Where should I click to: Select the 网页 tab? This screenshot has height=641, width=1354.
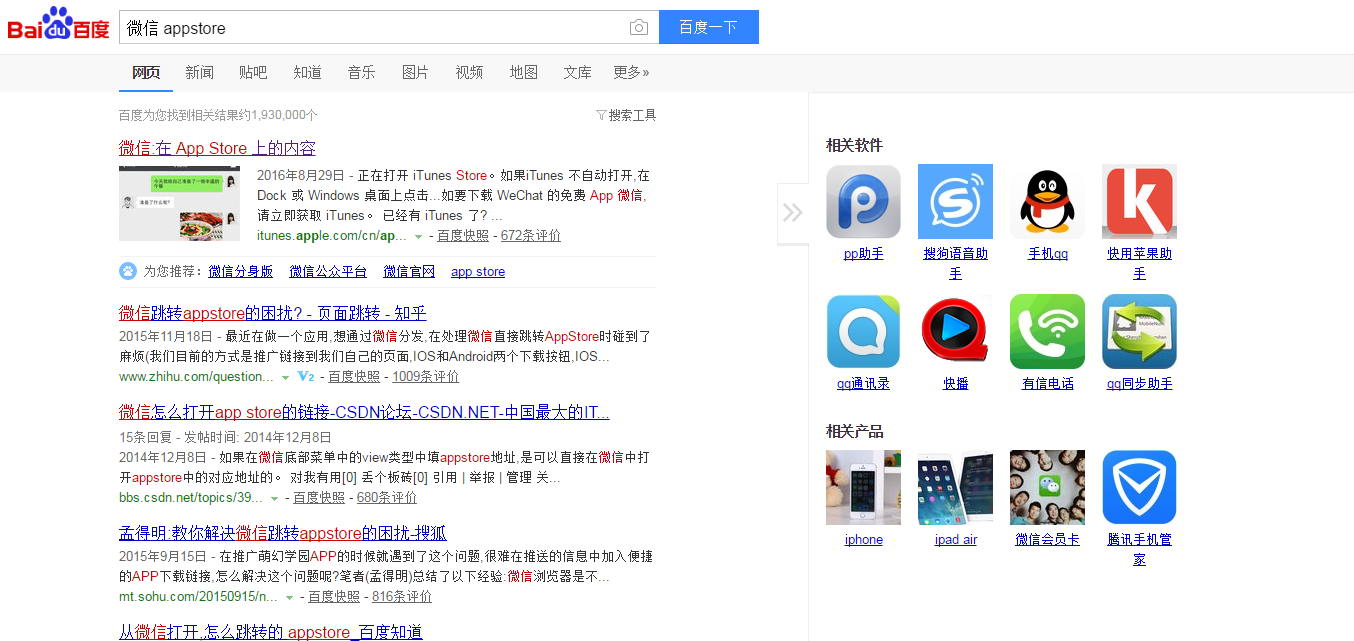coord(146,72)
